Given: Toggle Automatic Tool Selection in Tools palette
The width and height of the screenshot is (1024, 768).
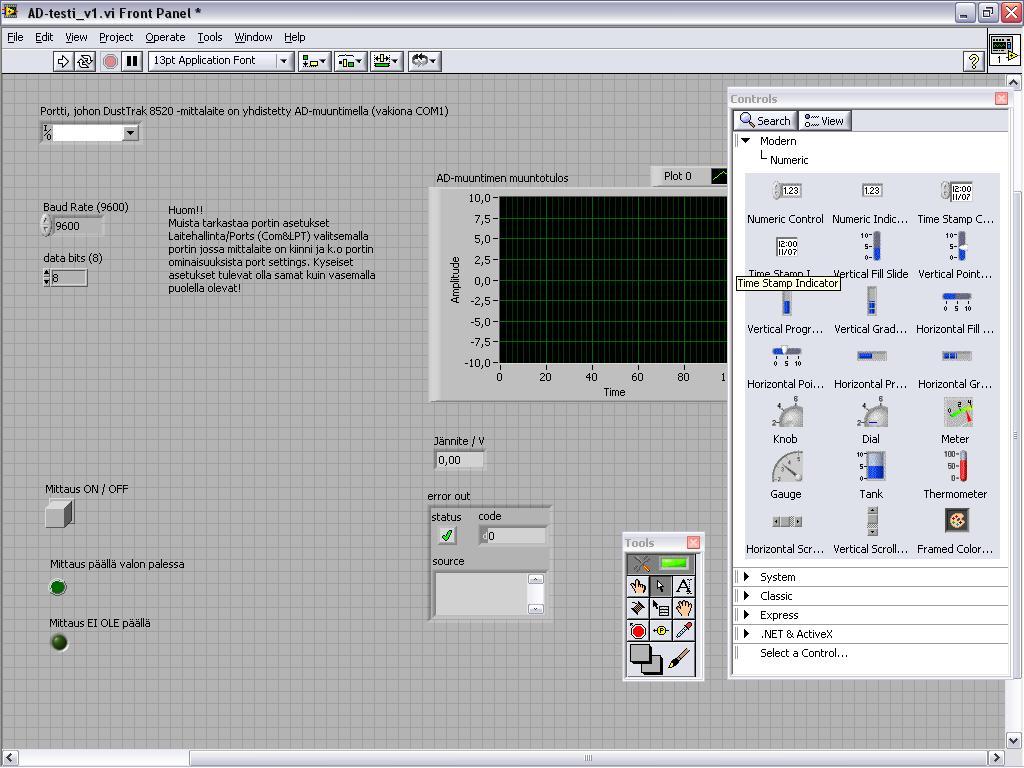Looking at the screenshot, I should tap(660, 564).
